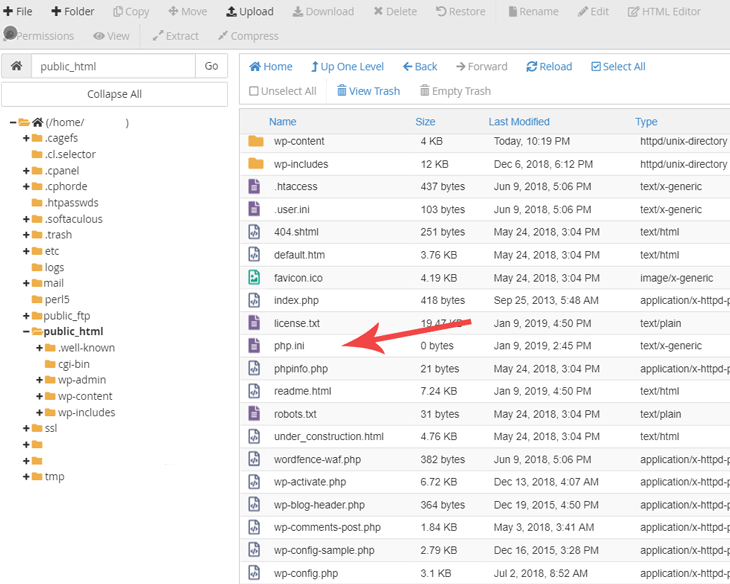Select the wordfence-waf.php file name

317,460
